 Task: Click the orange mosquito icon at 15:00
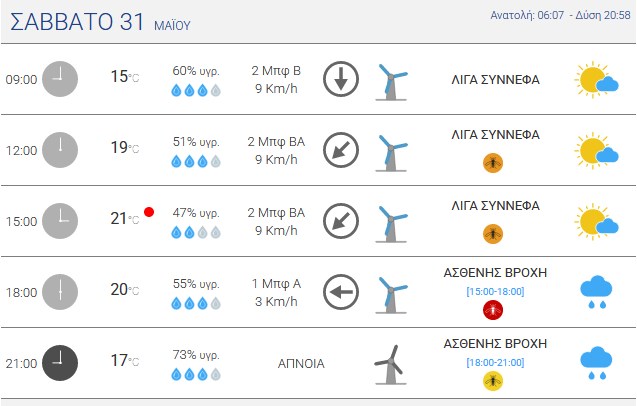click(493, 234)
